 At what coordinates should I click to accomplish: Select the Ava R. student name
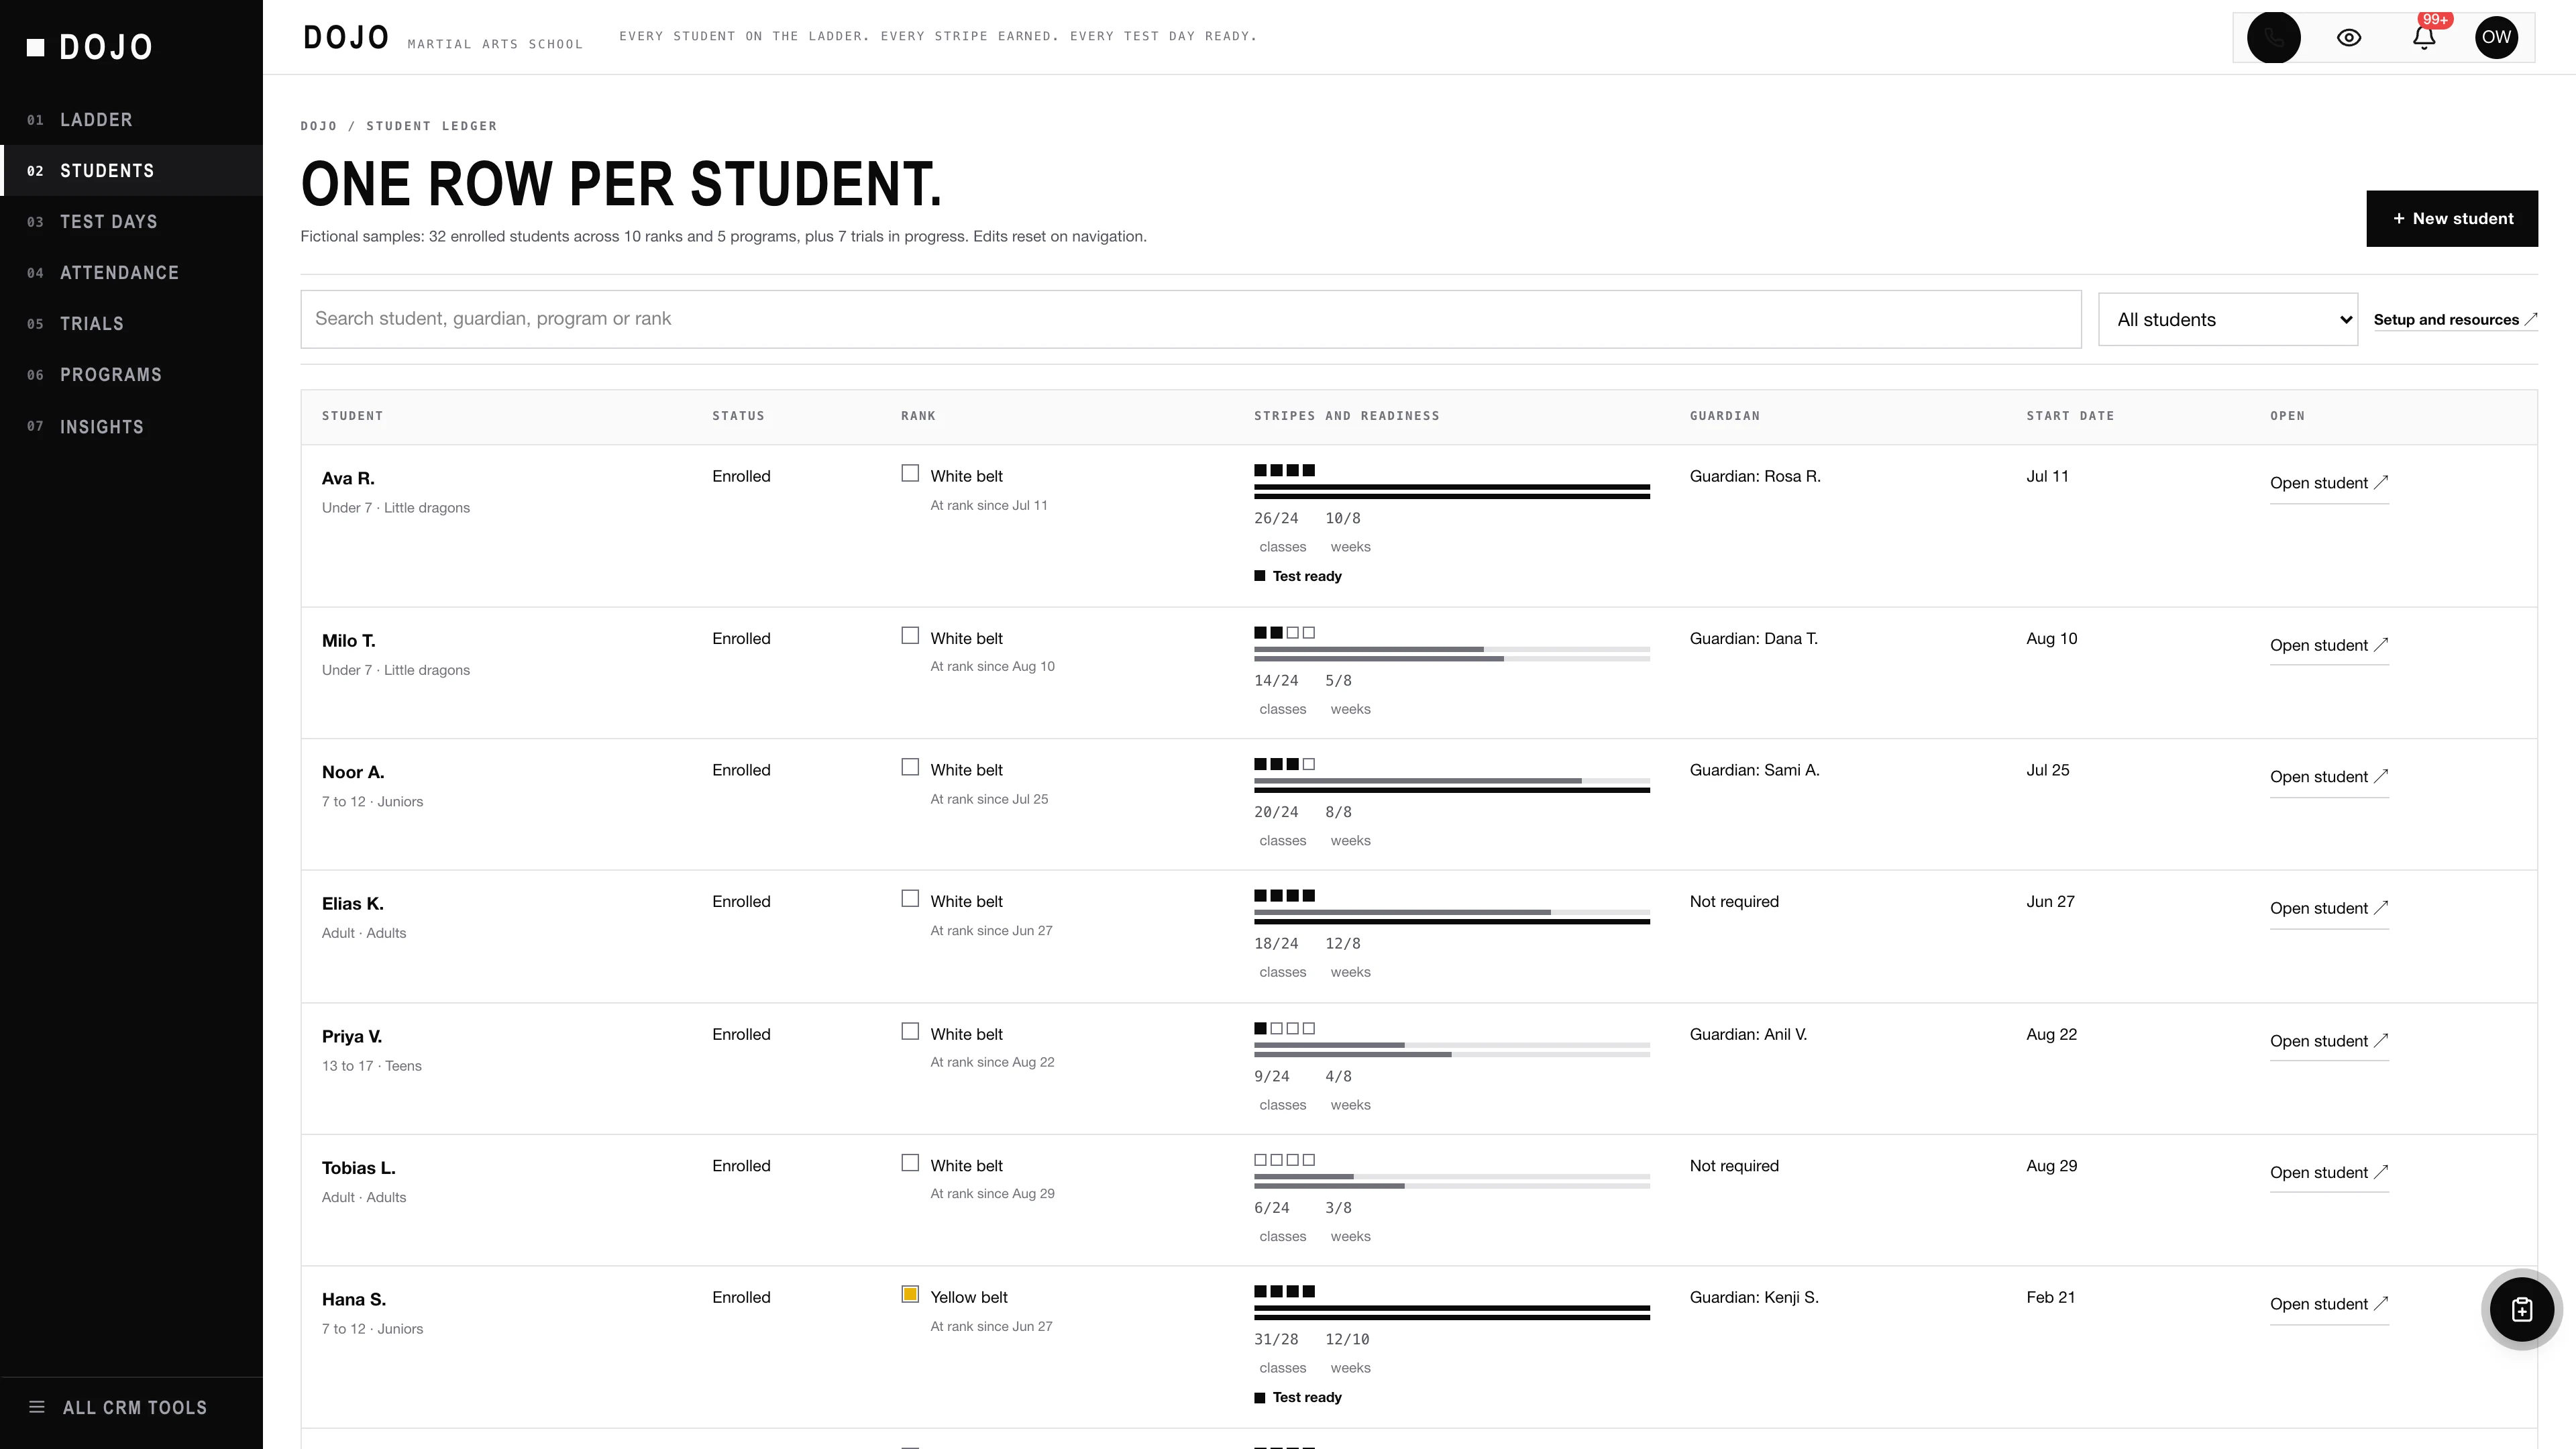tap(348, 478)
